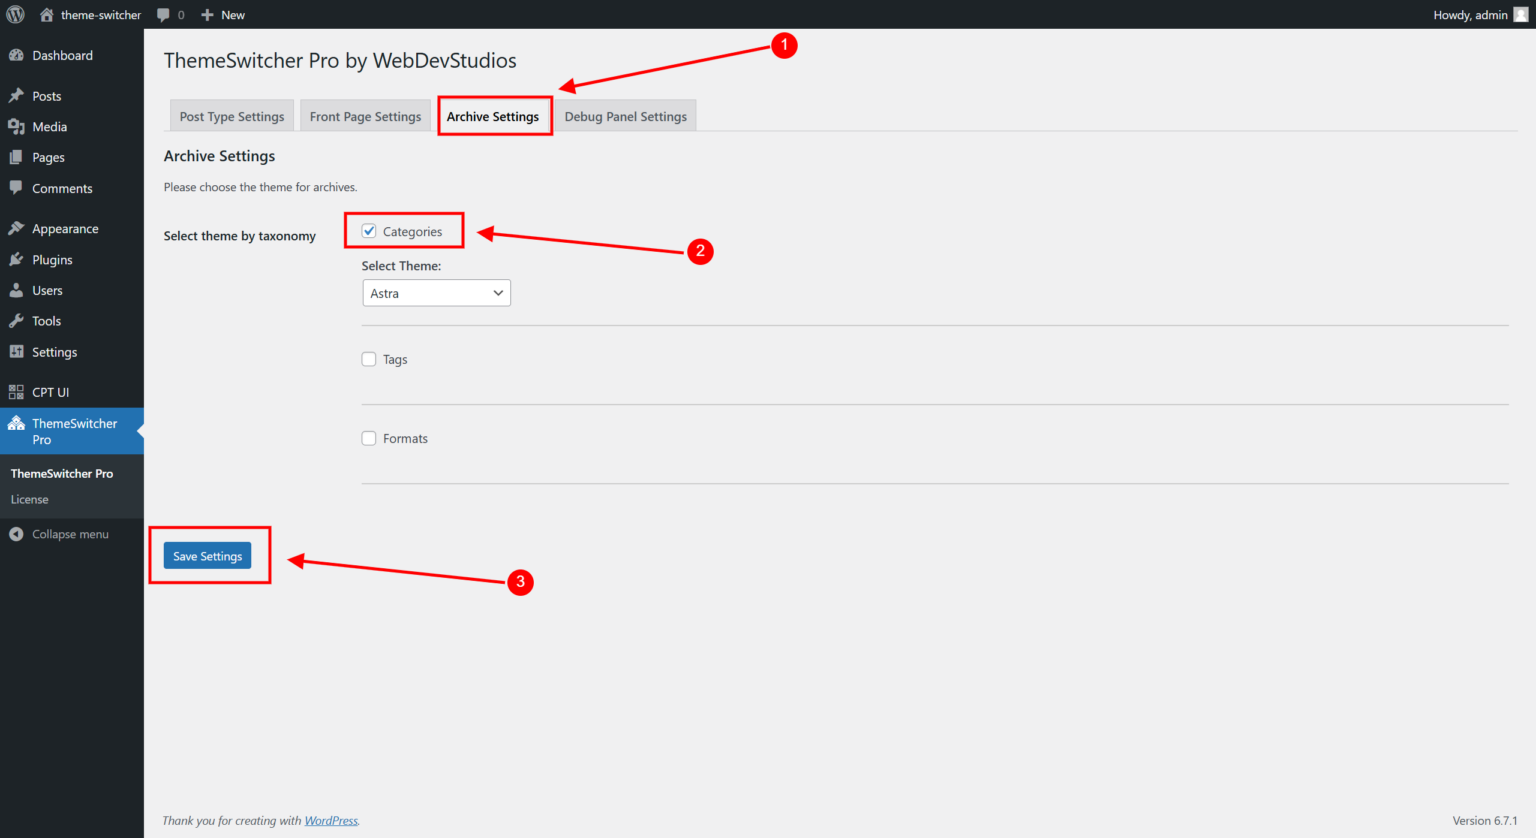
Task: Open the Debug Panel Settings tab
Action: point(625,115)
